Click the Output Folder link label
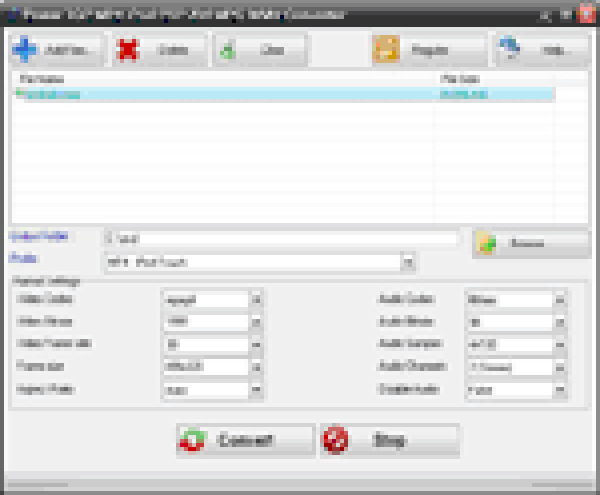The height and width of the screenshot is (495, 600). tap(38, 236)
